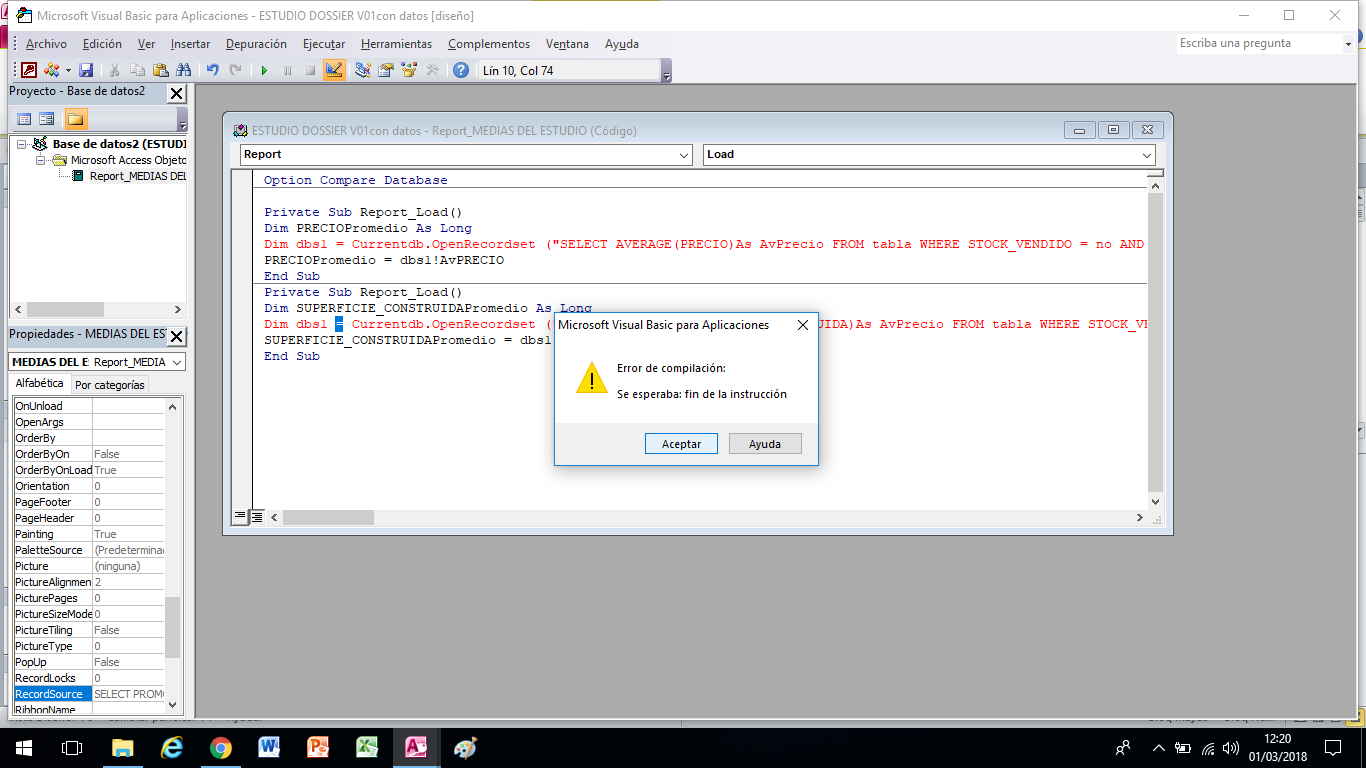1366x768 pixels.
Task: Click the View Object icon in Project panel
Action: (x=46, y=119)
